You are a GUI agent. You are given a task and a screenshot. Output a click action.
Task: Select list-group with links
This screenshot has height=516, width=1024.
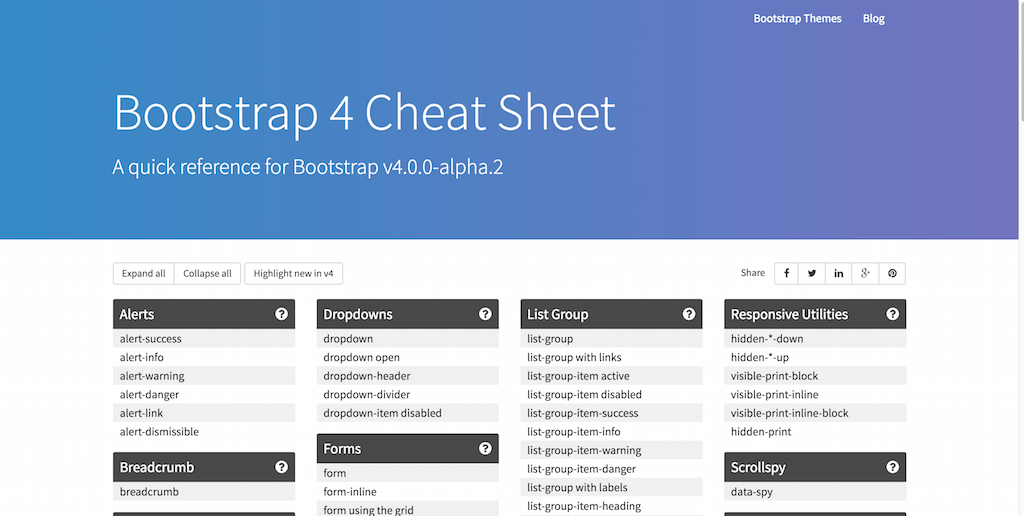pos(611,357)
